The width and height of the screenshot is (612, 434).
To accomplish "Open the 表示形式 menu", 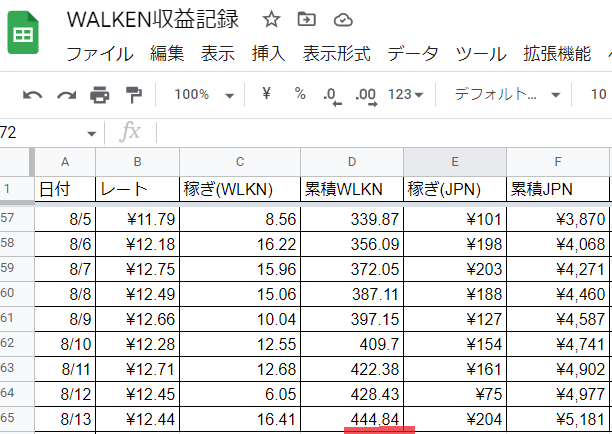I will click(336, 53).
